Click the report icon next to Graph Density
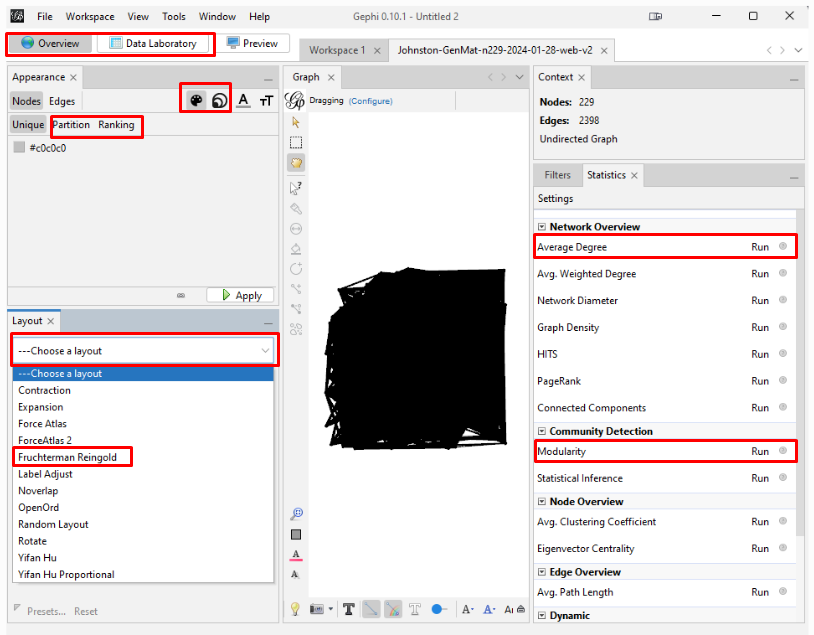 pos(783,327)
